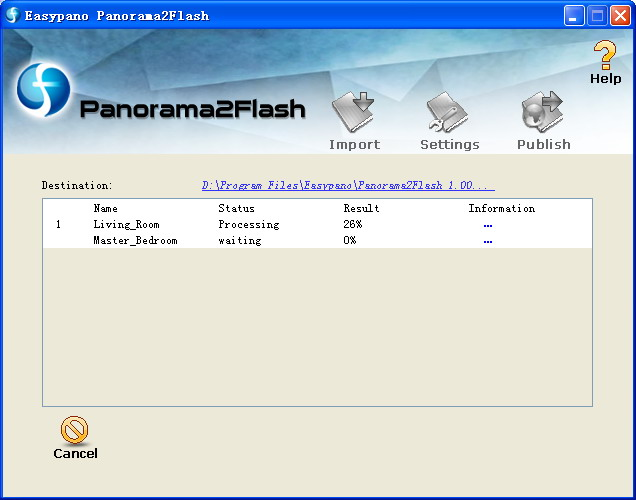Click the Publish globe icon
The width and height of the screenshot is (636, 500).
pos(542,112)
